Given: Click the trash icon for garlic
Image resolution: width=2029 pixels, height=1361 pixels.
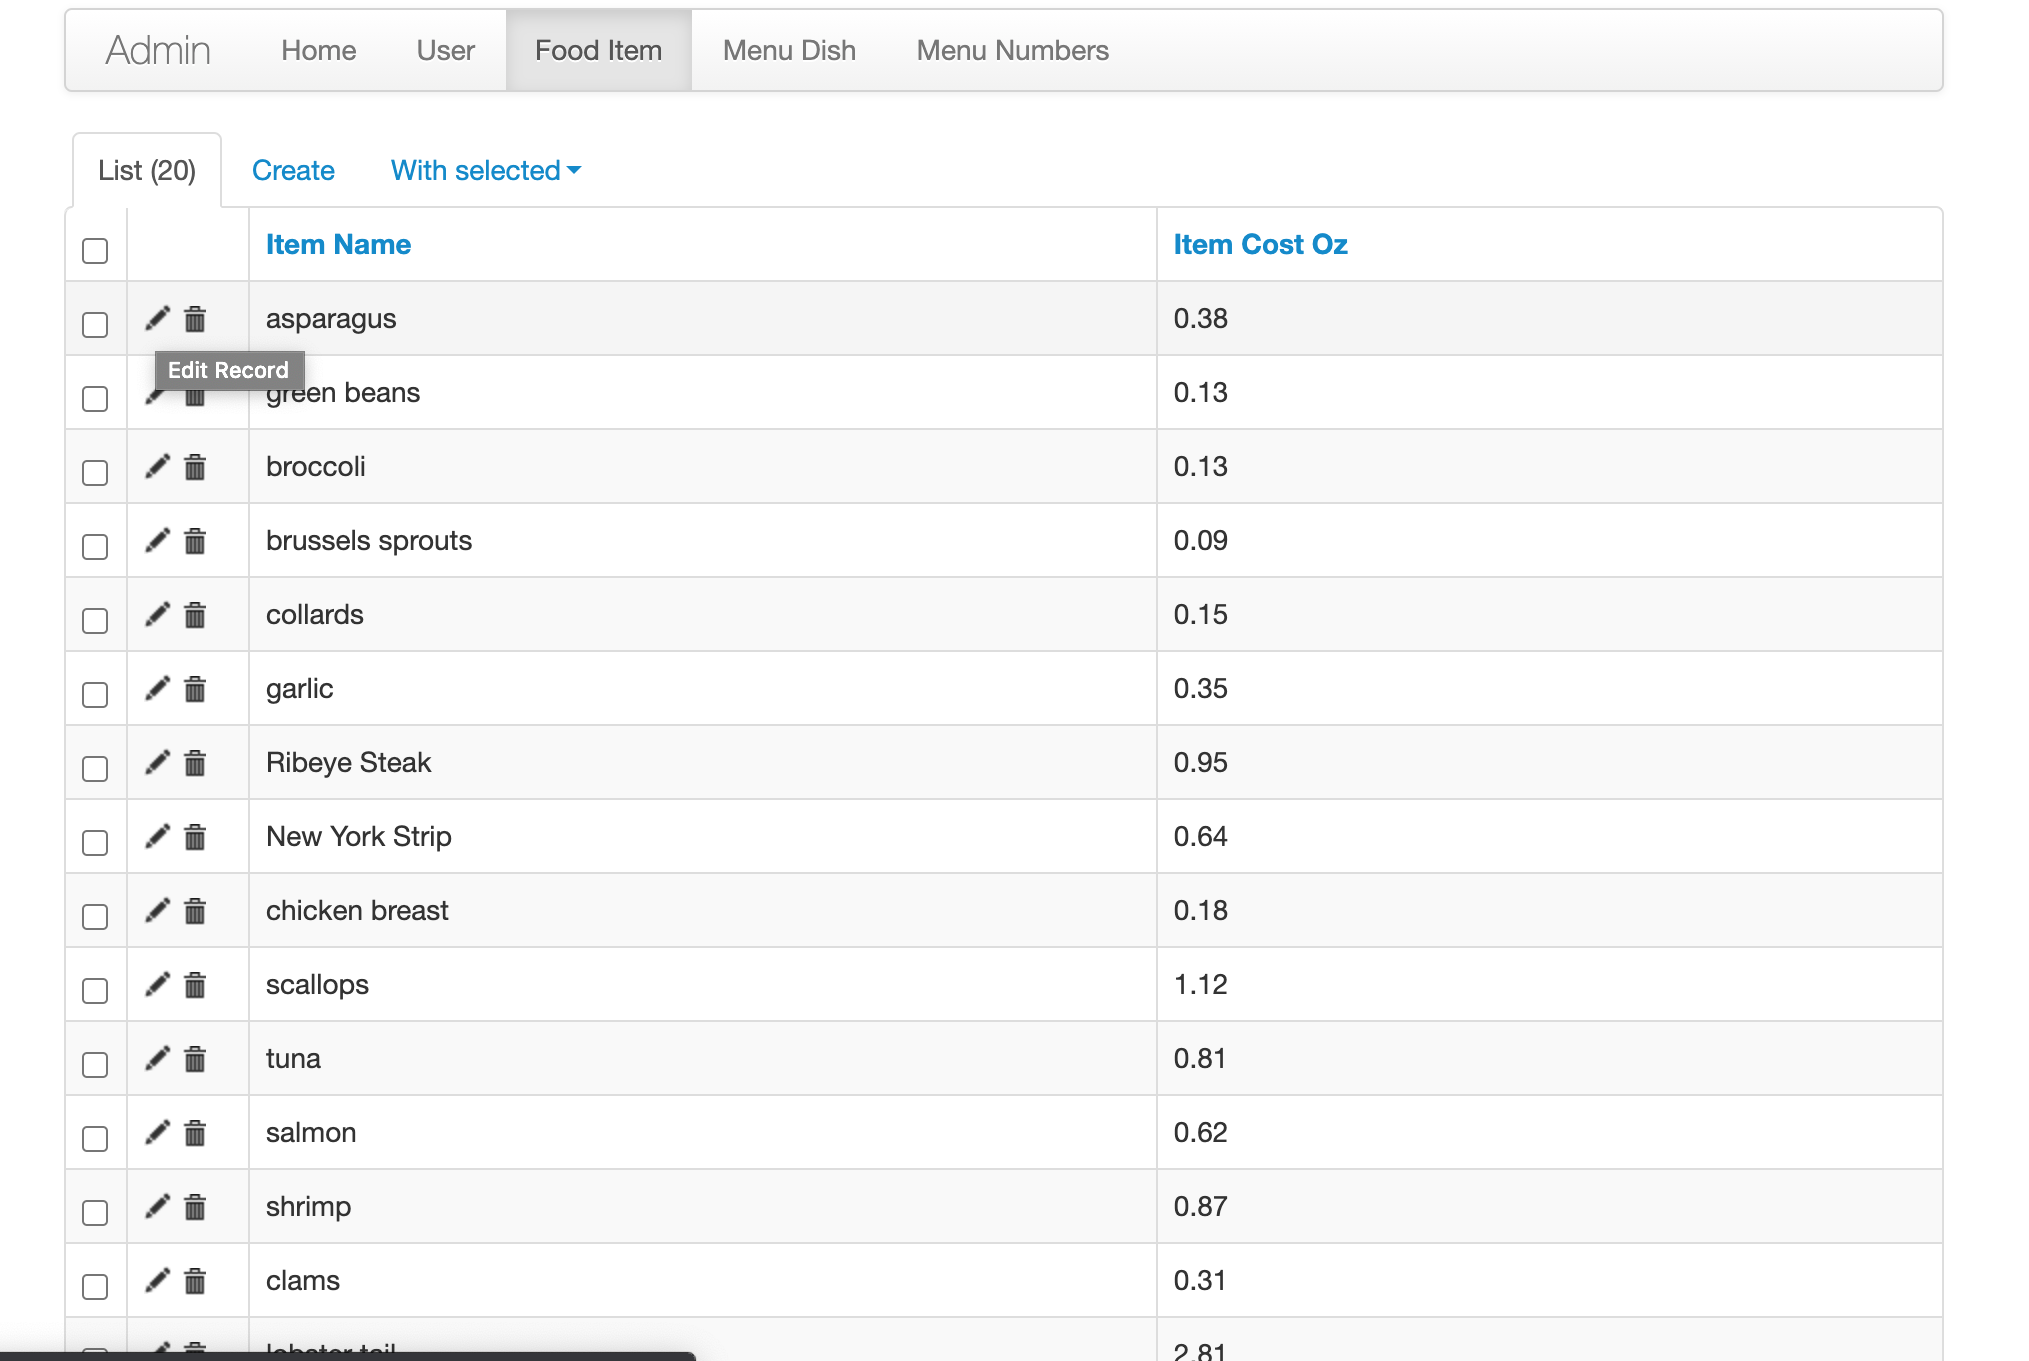Looking at the screenshot, I should (195, 689).
